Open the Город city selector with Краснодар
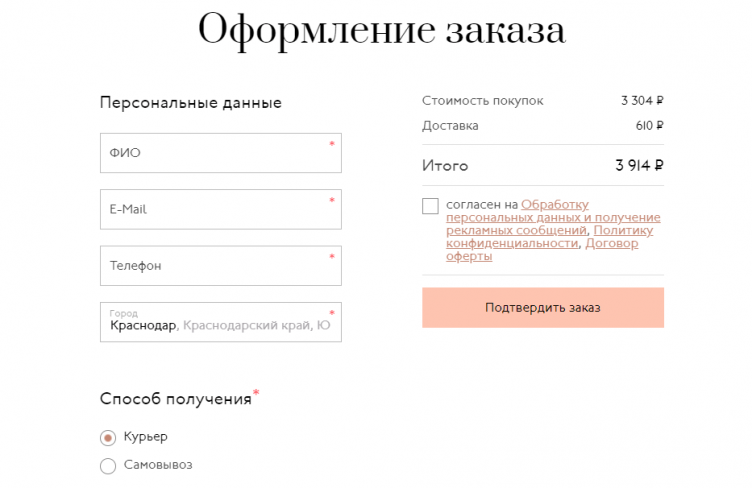This screenshot has height=488, width=752. pyautogui.click(x=220, y=323)
